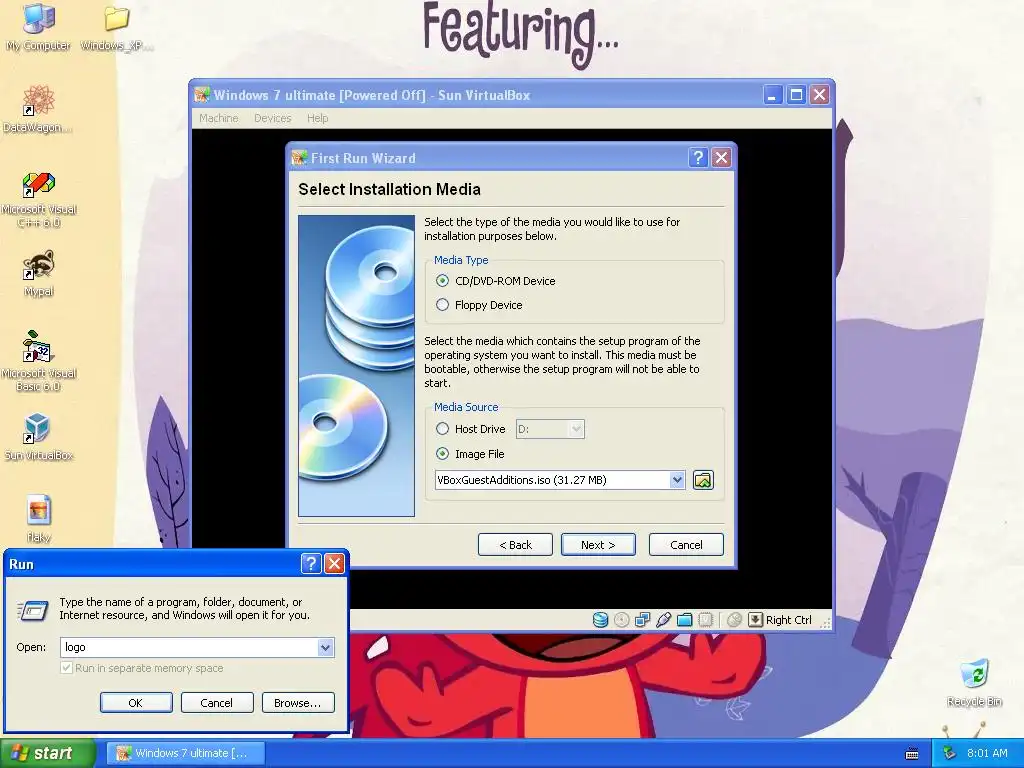
Task: Open the virtual media manager folder icon
Action: click(703, 480)
